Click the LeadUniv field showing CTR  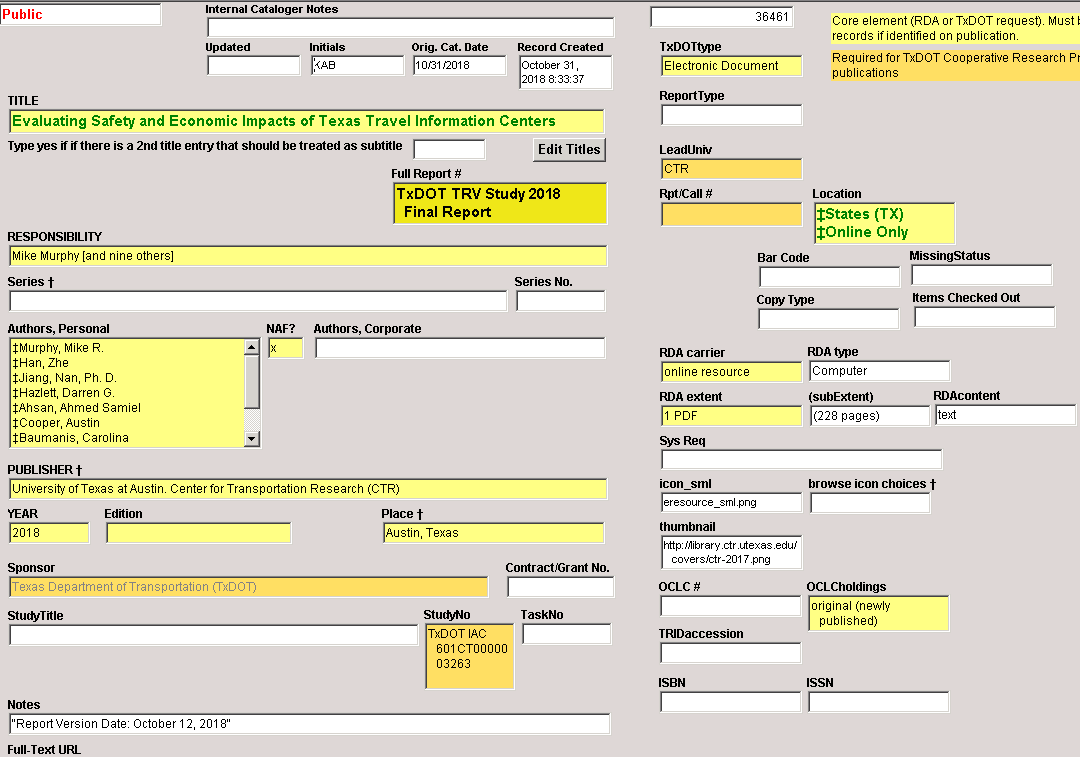(731, 169)
